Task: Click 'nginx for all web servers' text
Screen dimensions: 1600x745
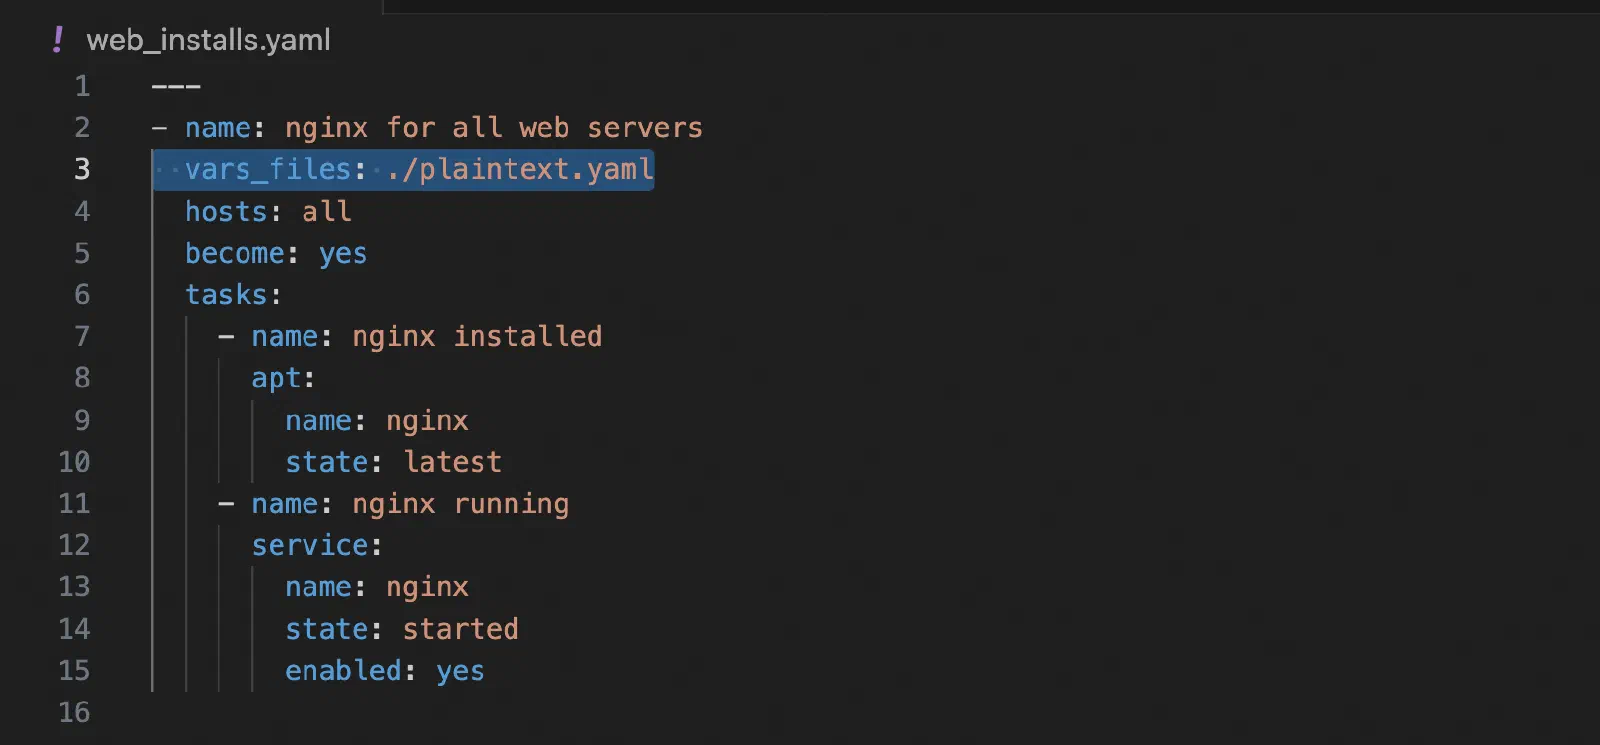Action: (x=494, y=128)
